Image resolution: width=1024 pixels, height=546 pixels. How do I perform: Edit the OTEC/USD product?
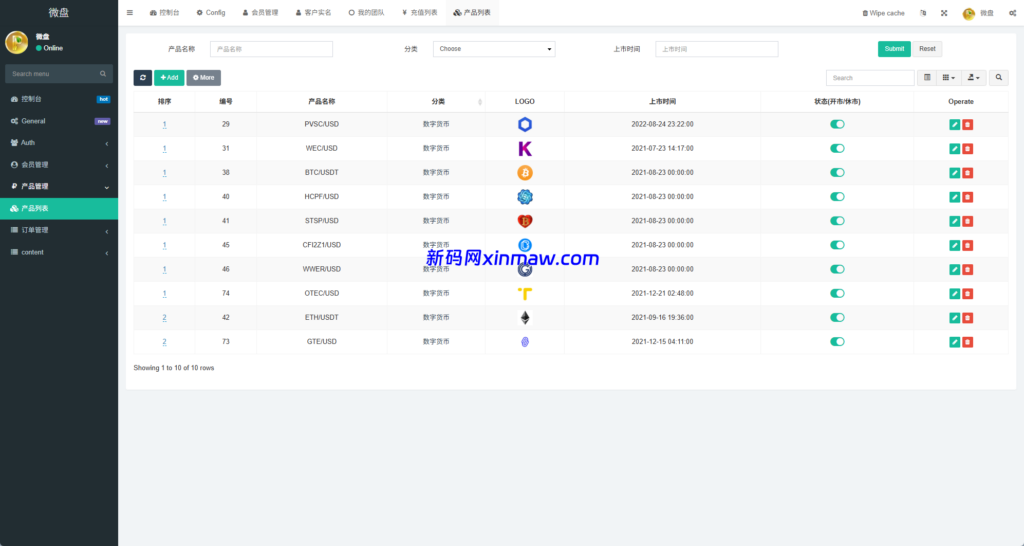[x=954, y=294]
